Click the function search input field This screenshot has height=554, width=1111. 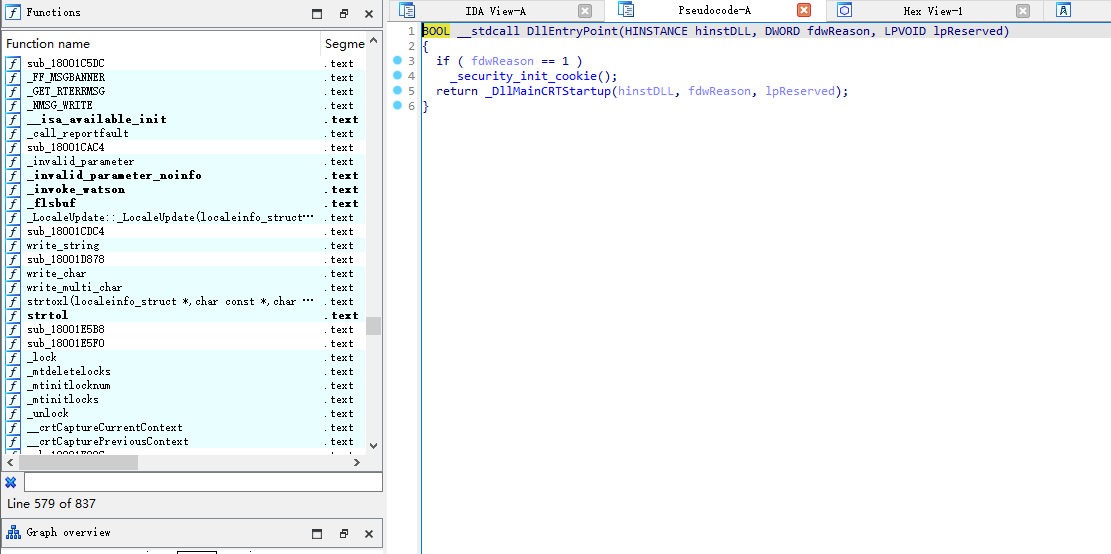(x=203, y=482)
